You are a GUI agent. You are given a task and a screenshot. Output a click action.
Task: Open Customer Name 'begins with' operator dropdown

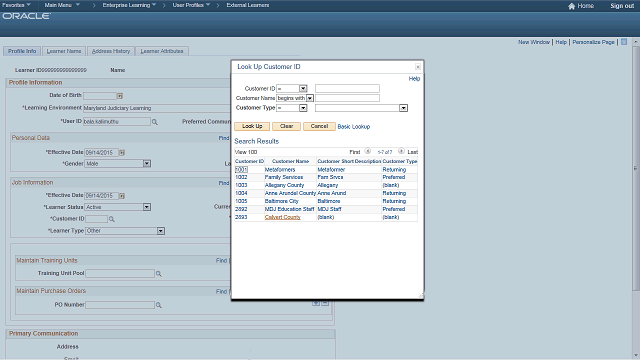295,98
